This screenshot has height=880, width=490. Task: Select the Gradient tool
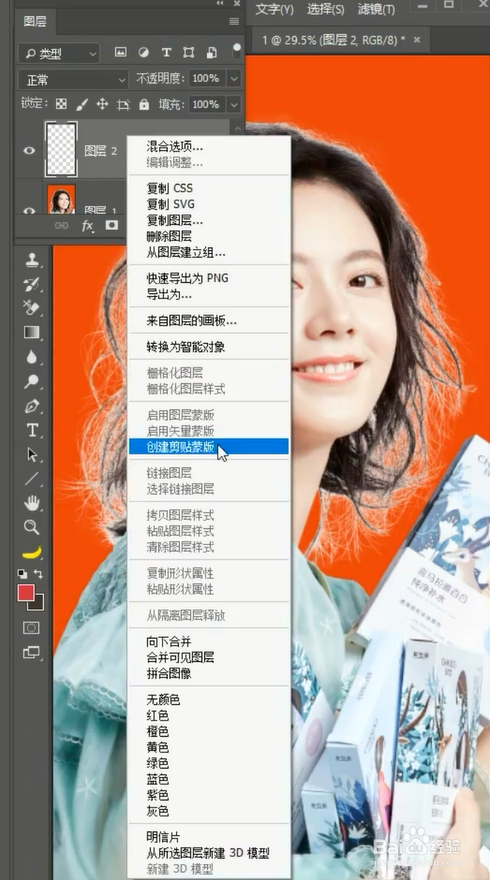click(x=32, y=332)
